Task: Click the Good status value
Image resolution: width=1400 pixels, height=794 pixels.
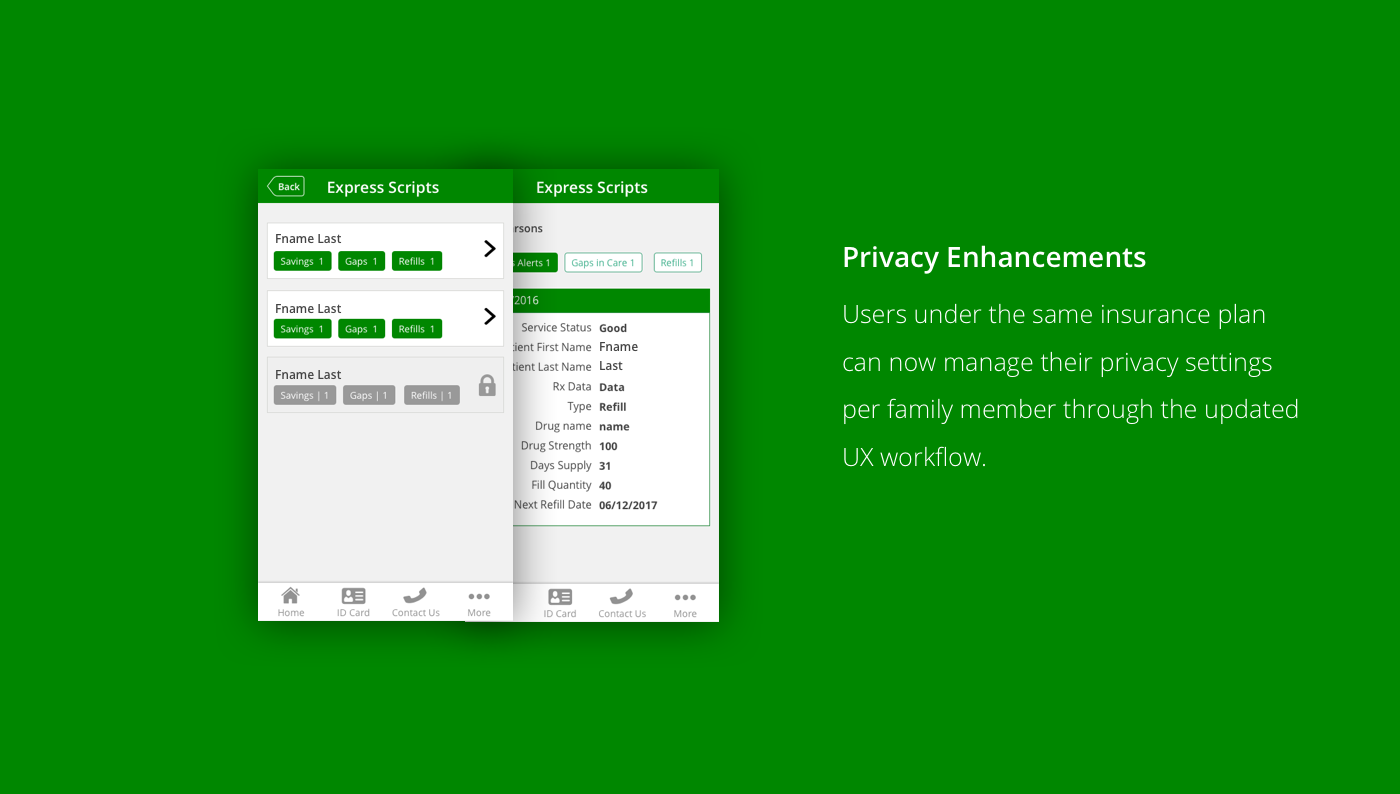Action: [x=613, y=328]
